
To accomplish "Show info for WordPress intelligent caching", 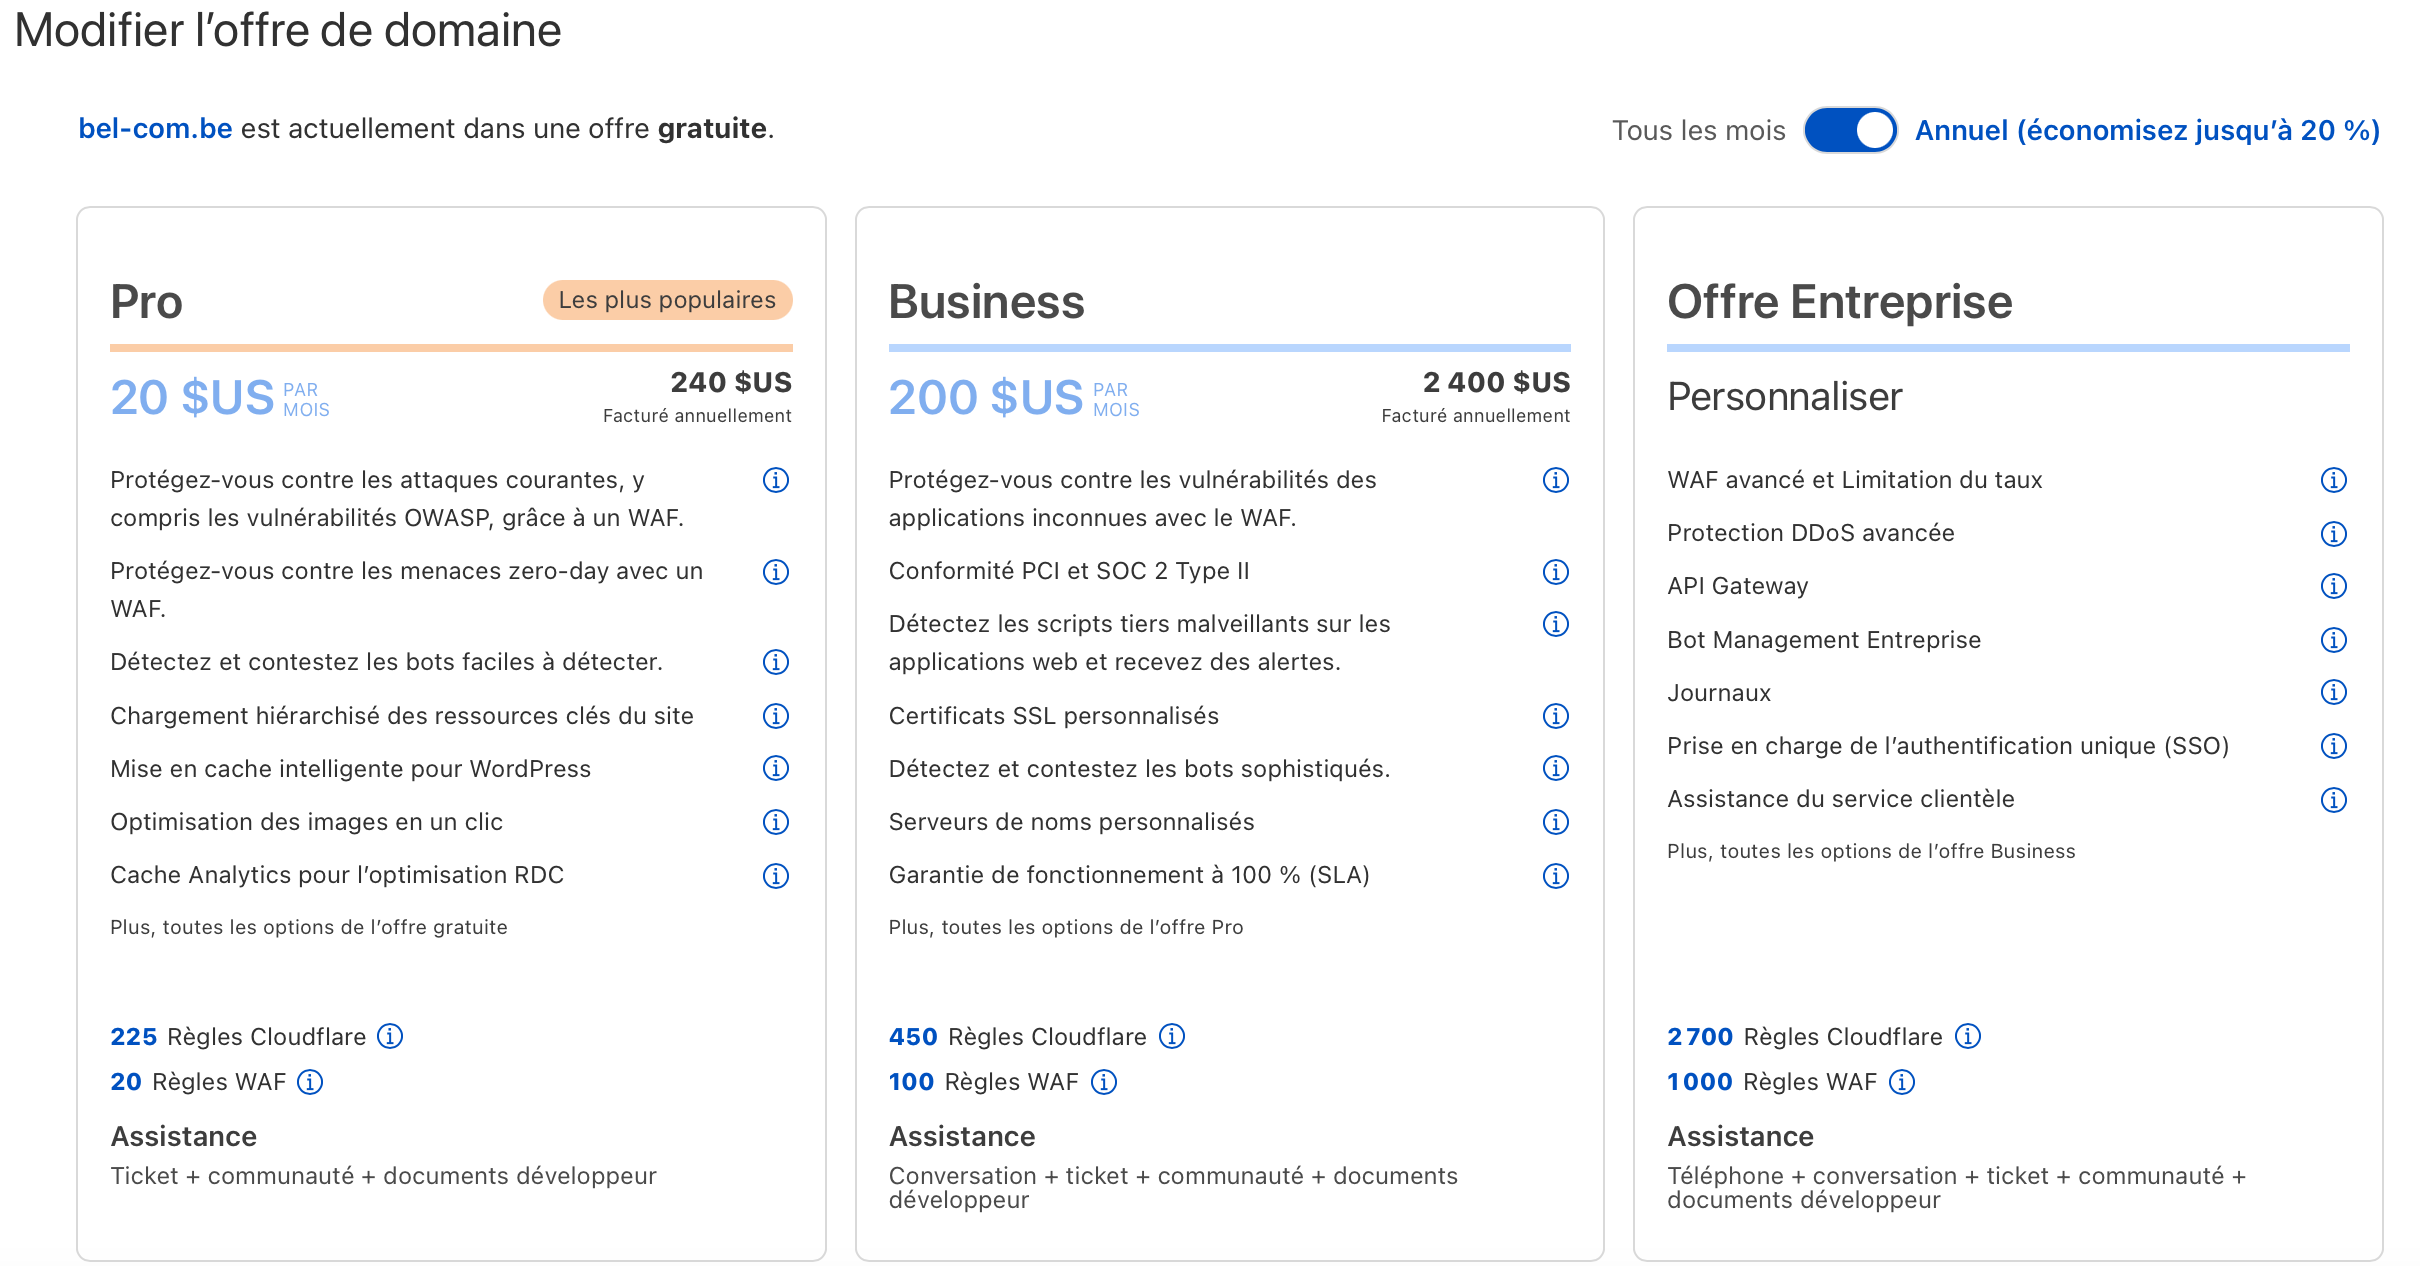I will click(x=776, y=768).
